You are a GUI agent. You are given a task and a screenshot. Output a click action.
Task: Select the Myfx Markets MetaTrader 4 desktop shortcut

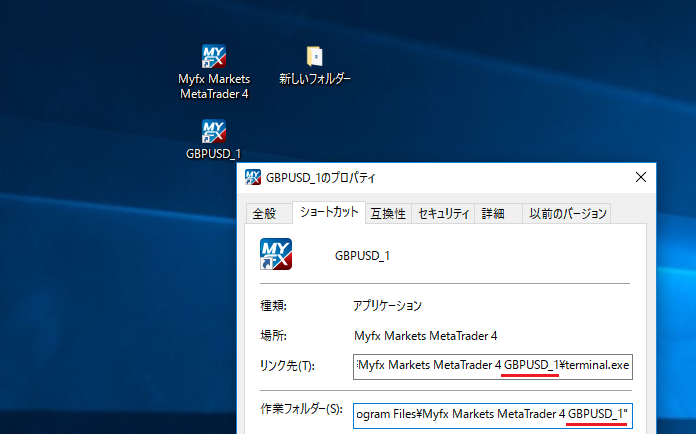tap(214, 72)
